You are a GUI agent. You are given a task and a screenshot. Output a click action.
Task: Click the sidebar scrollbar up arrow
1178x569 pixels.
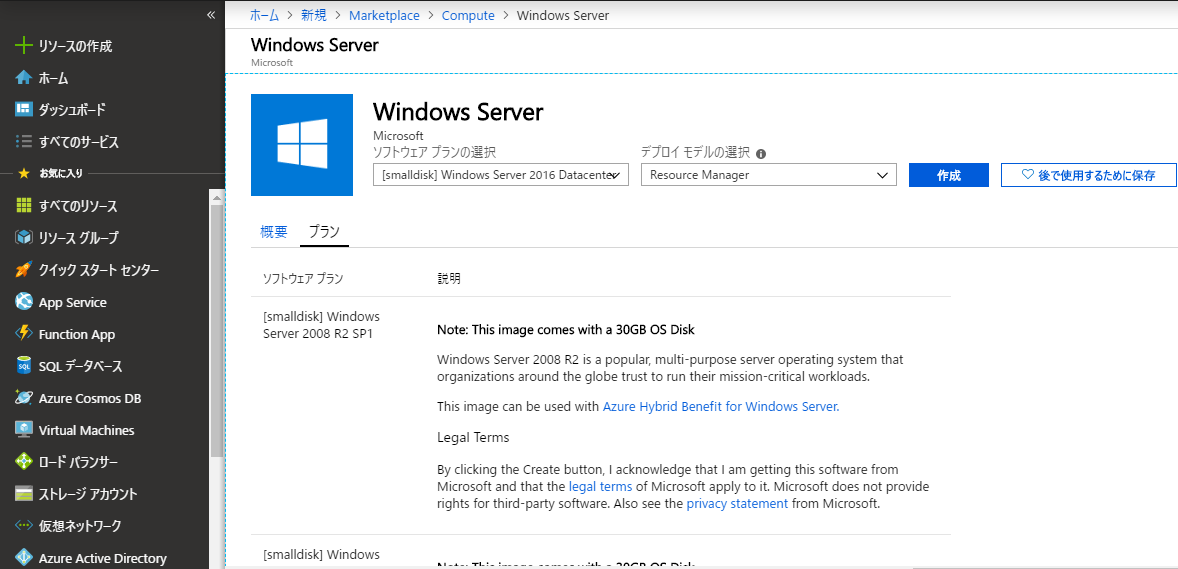click(216, 198)
